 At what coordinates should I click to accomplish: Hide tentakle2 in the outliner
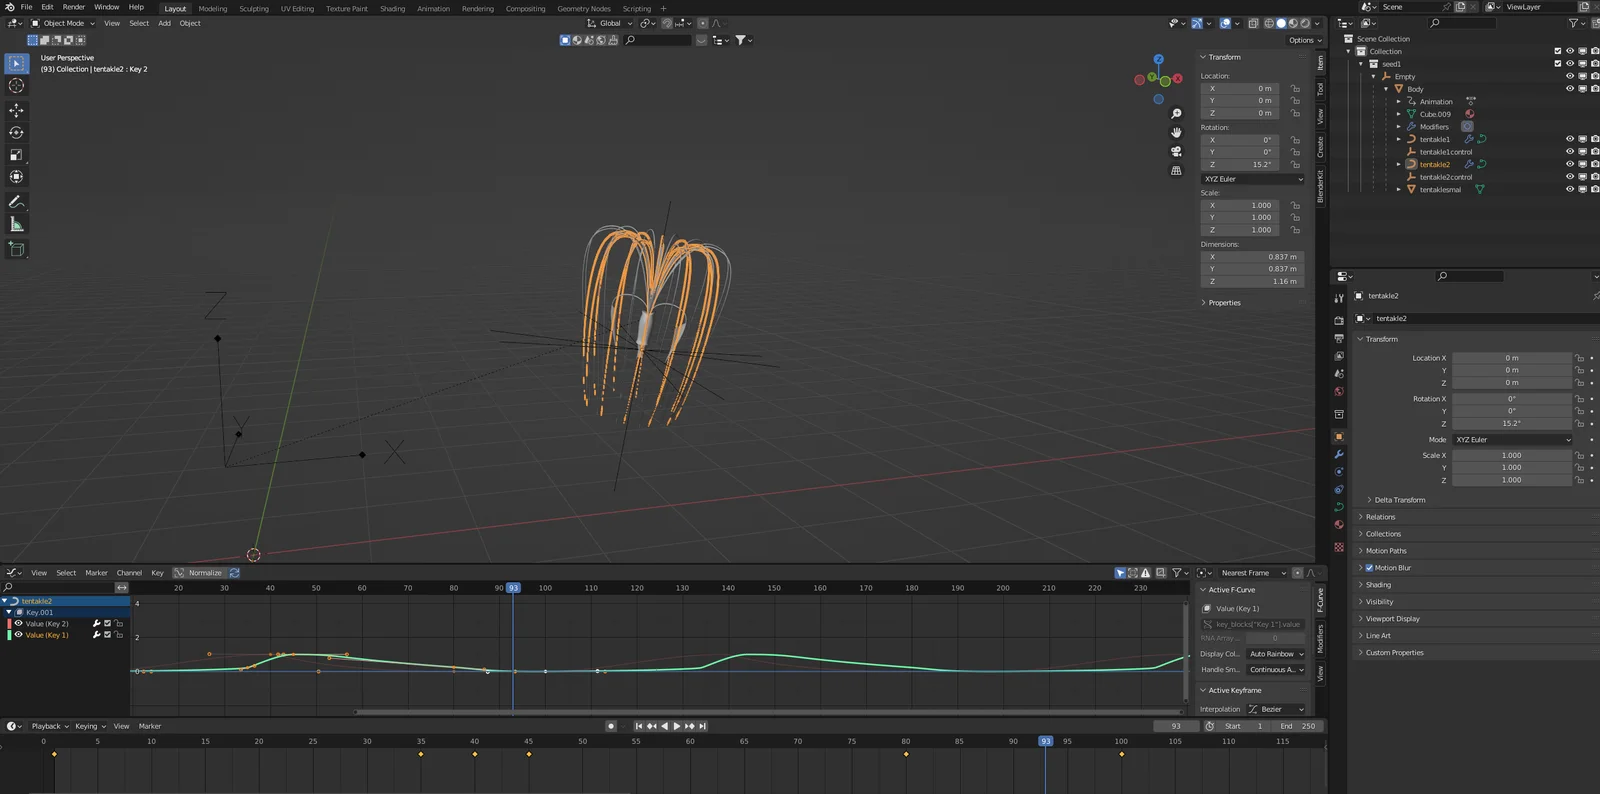point(1569,164)
